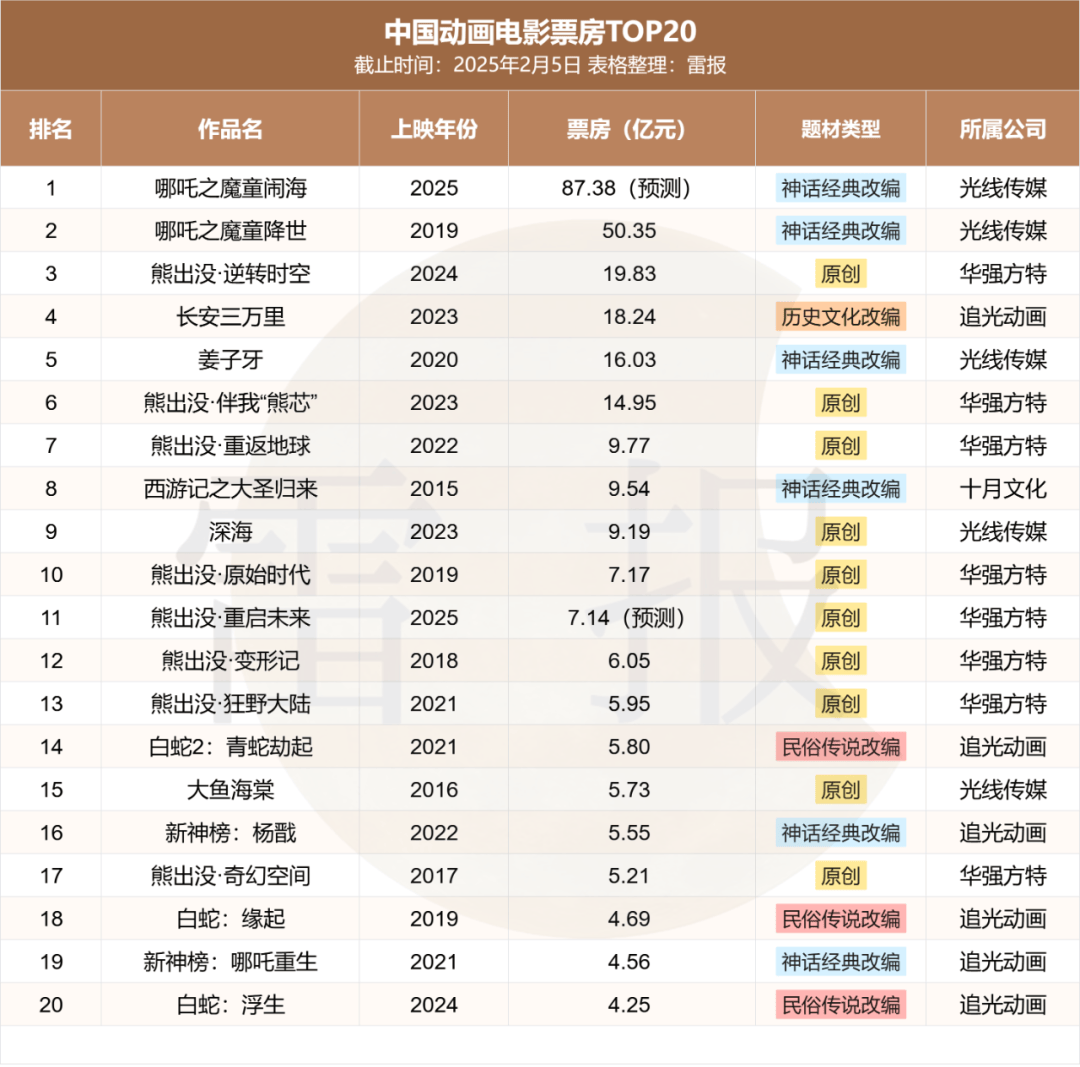The height and width of the screenshot is (1067, 1080).
Task: Click box office value 9.19
Action: pyautogui.click(x=629, y=532)
